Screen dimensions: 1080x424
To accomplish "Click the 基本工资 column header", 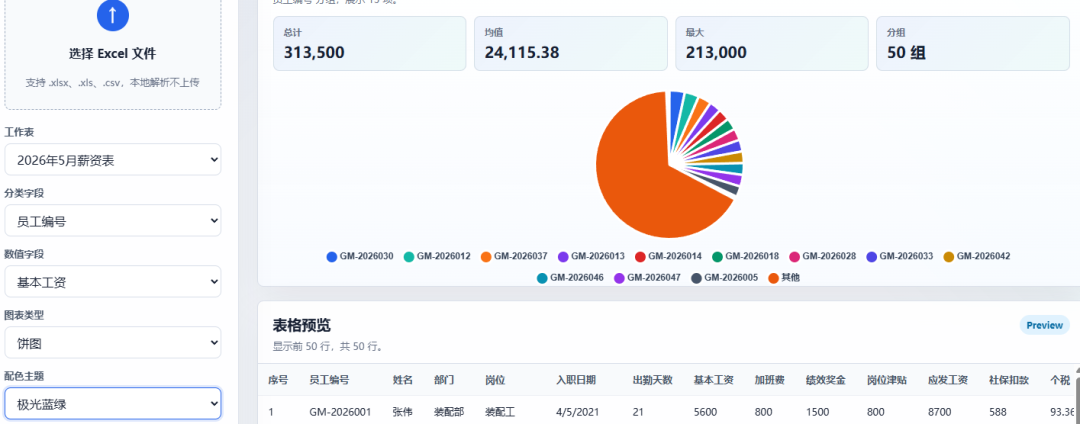I will pyautogui.click(x=714, y=380).
